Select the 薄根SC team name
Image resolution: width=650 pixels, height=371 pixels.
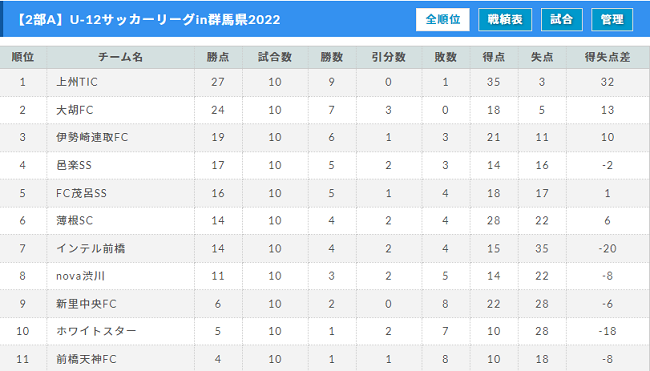(x=75, y=221)
